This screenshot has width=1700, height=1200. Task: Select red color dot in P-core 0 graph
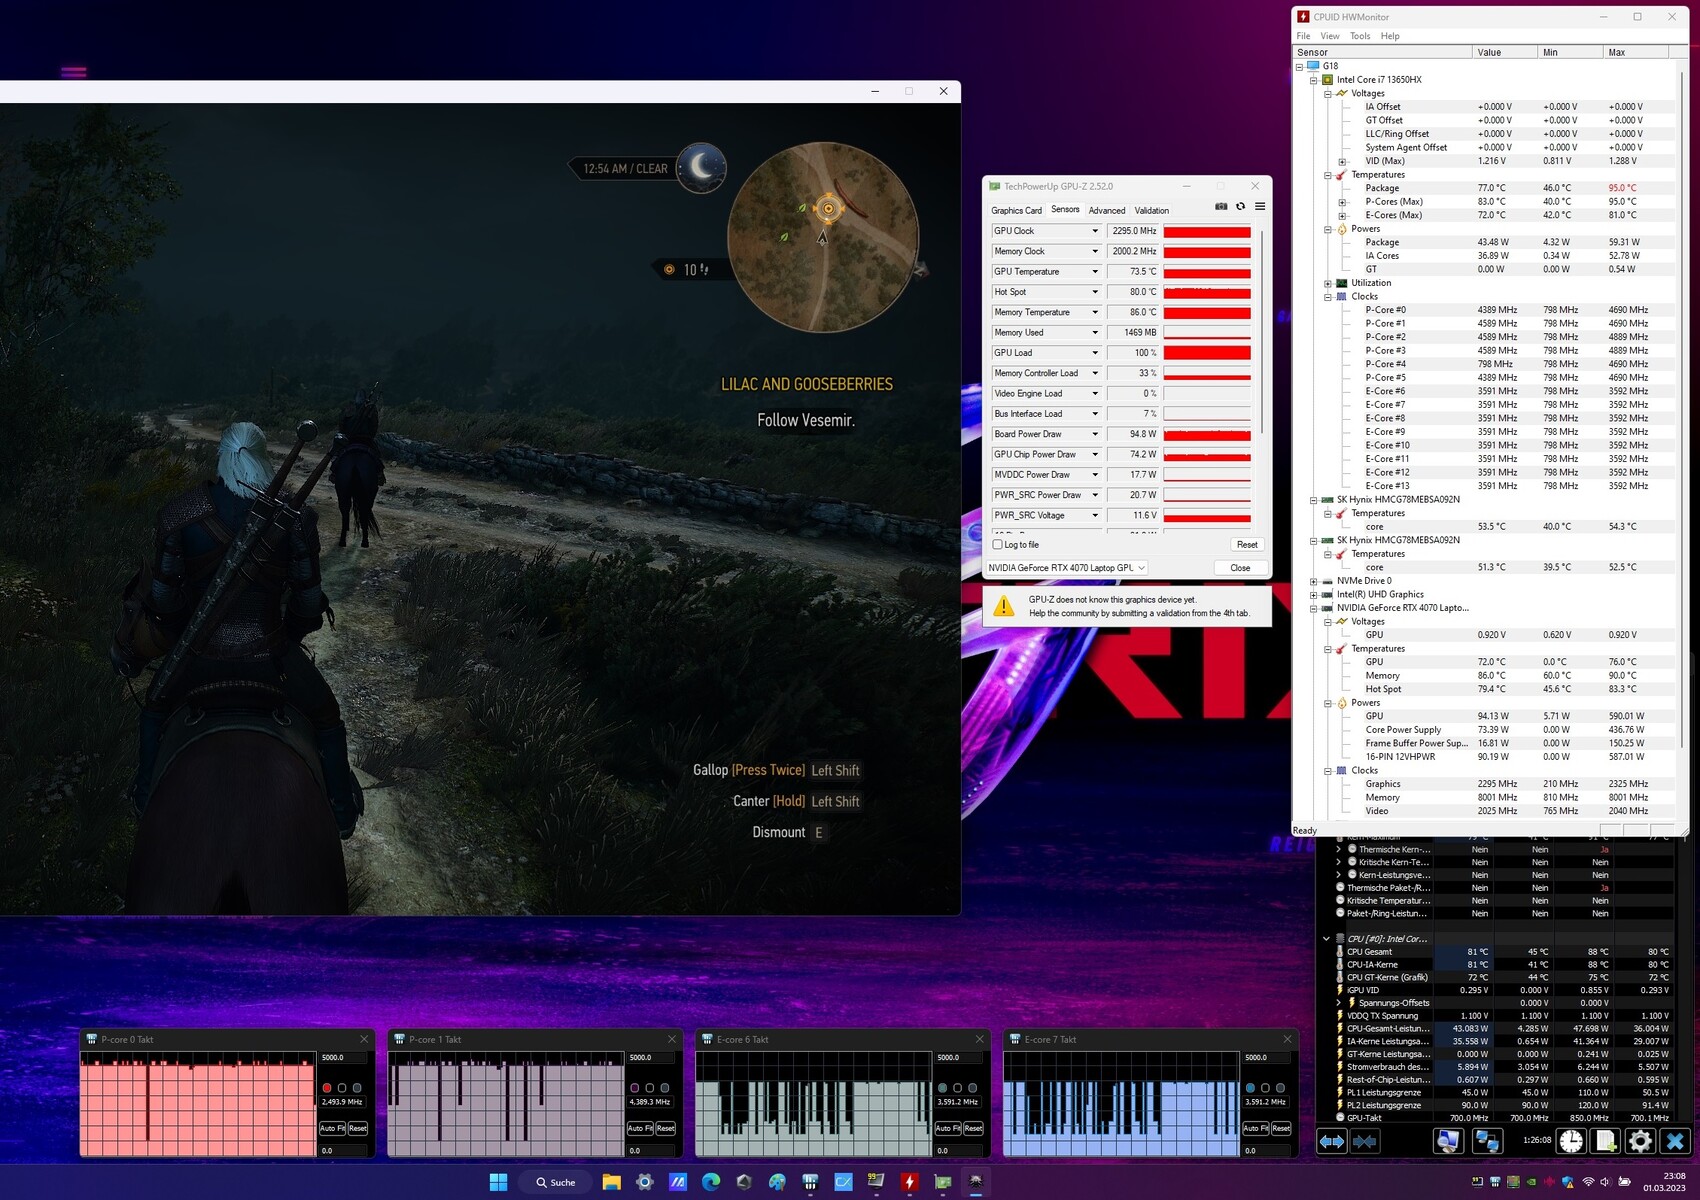[327, 1088]
